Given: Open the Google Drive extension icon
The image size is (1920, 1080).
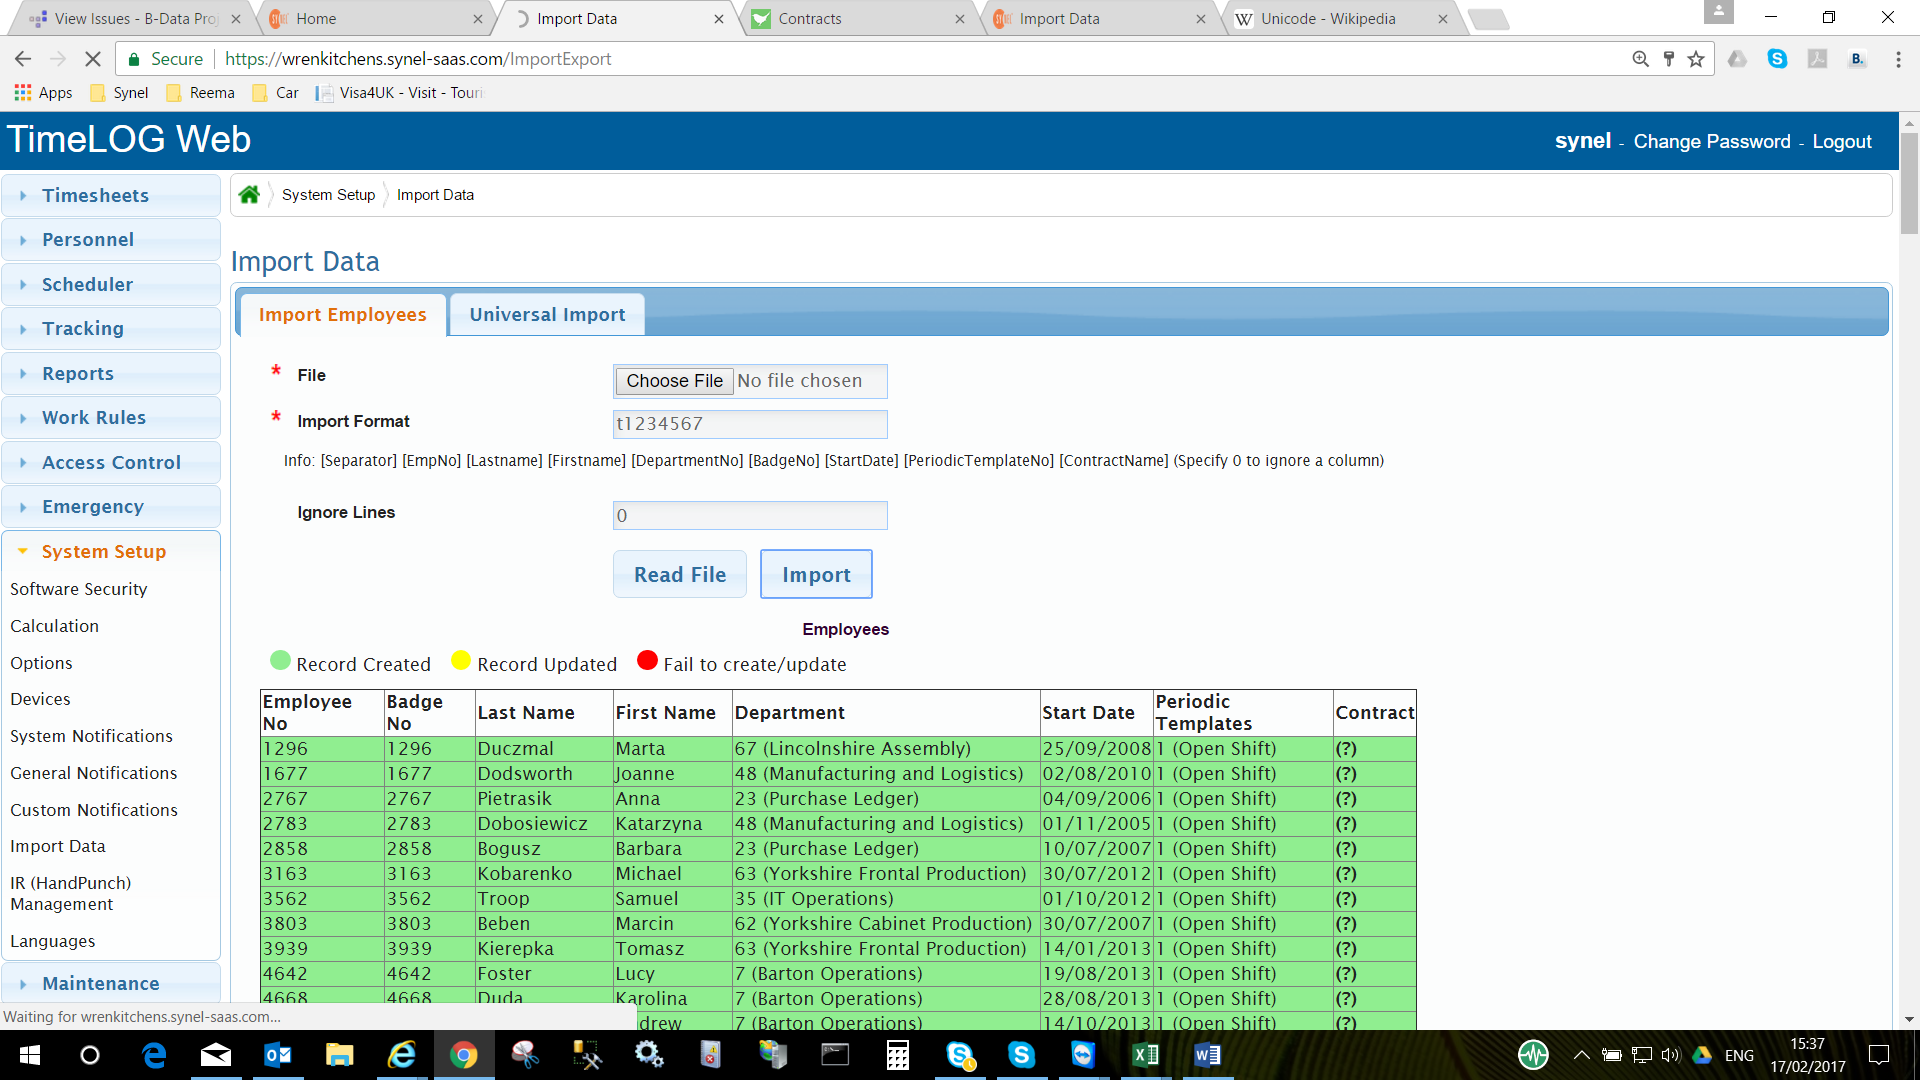Looking at the screenshot, I should (x=1738, y=59).
